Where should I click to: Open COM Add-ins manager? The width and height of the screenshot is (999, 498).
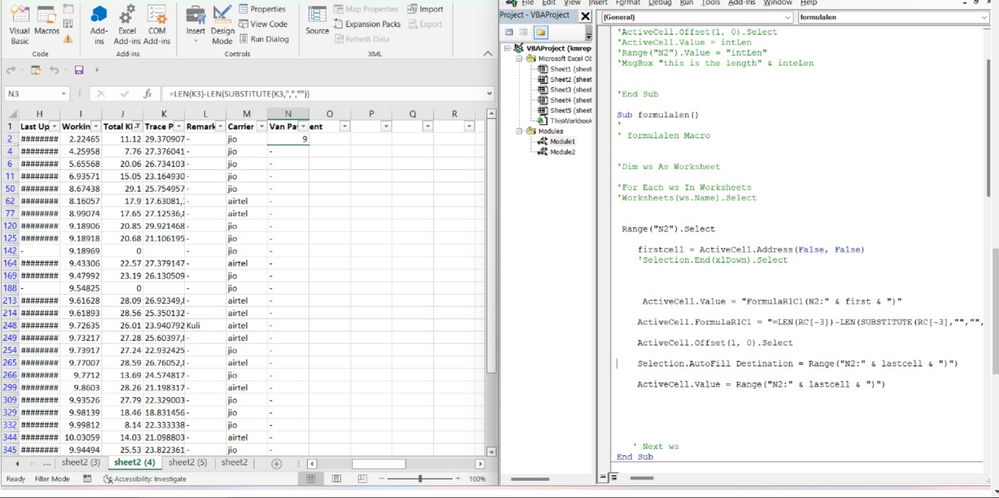pos(157,24)
